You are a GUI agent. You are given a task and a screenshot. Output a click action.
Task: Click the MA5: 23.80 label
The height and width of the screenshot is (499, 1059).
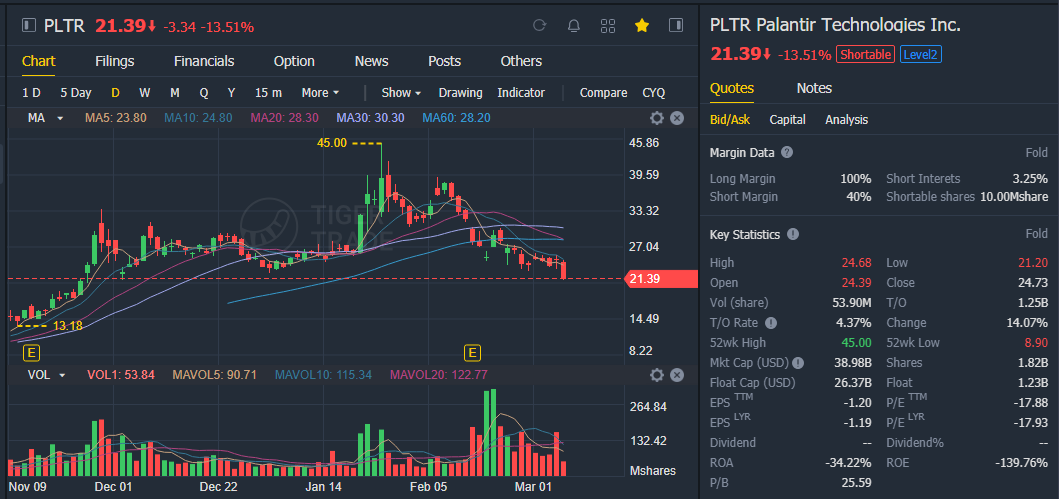115,118
